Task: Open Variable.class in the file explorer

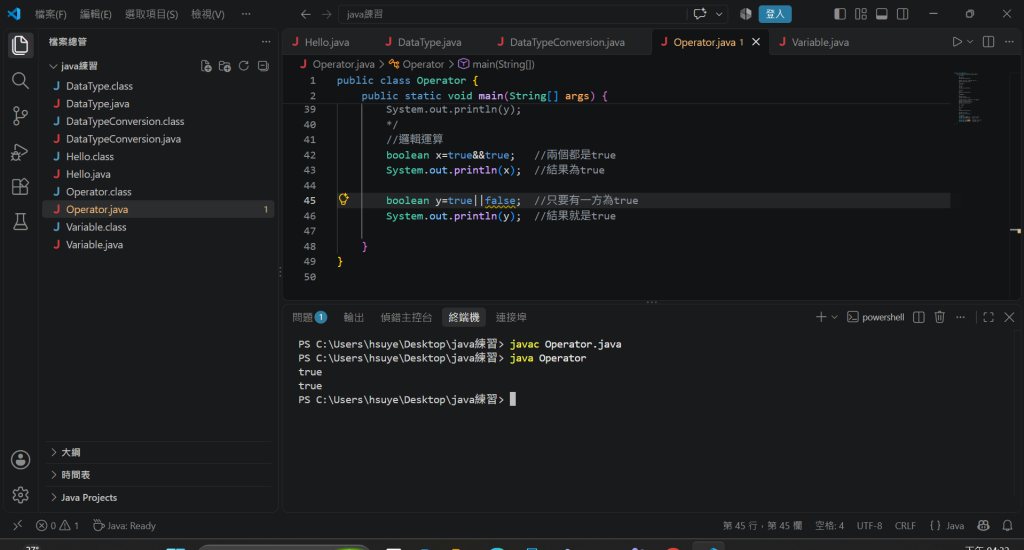Action: click(x=96, y=227)
